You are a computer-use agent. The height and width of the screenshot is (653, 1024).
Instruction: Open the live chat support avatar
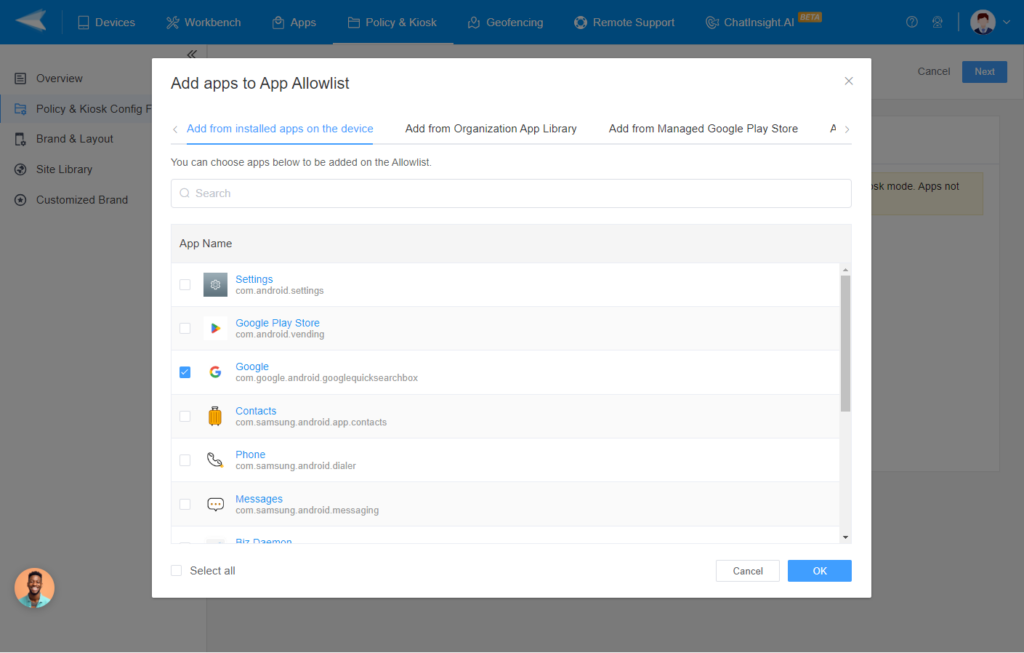point(35,588)
